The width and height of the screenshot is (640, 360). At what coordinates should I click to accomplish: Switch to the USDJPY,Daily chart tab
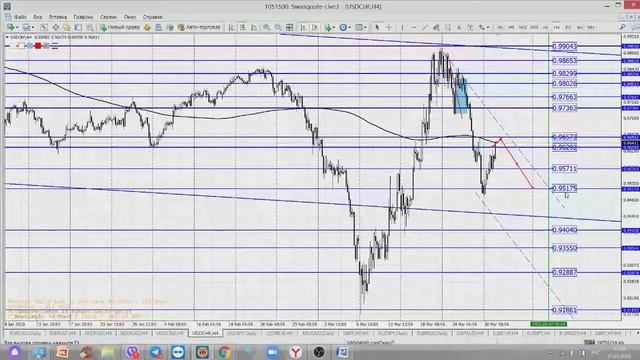coord(241,333)
